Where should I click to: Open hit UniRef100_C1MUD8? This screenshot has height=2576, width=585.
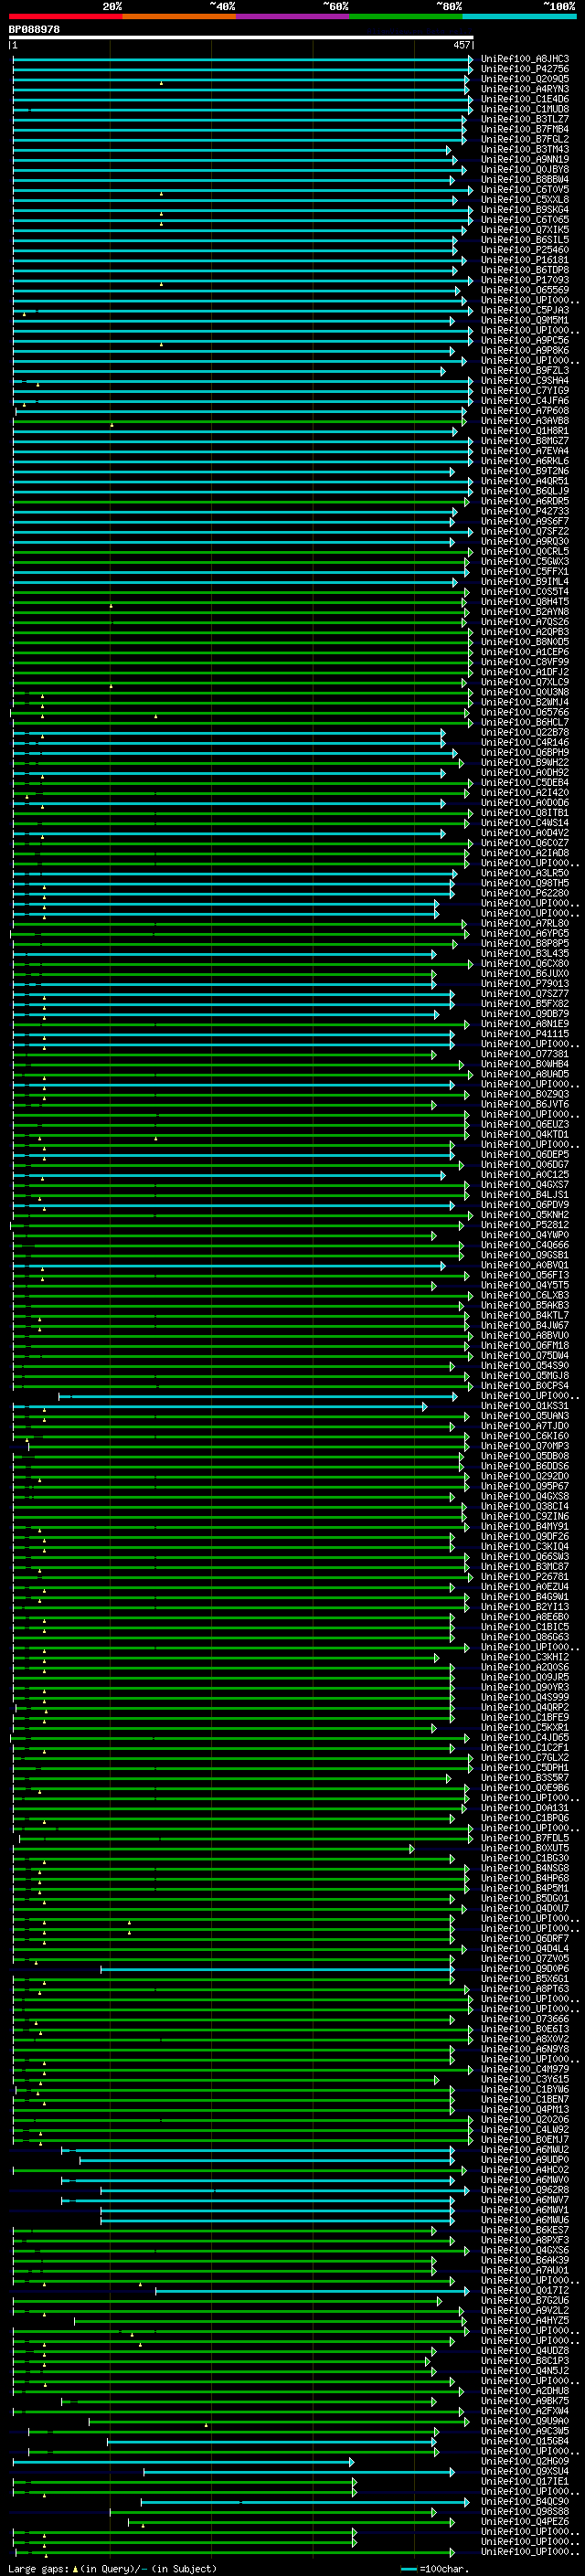click(x=525, y=109)
